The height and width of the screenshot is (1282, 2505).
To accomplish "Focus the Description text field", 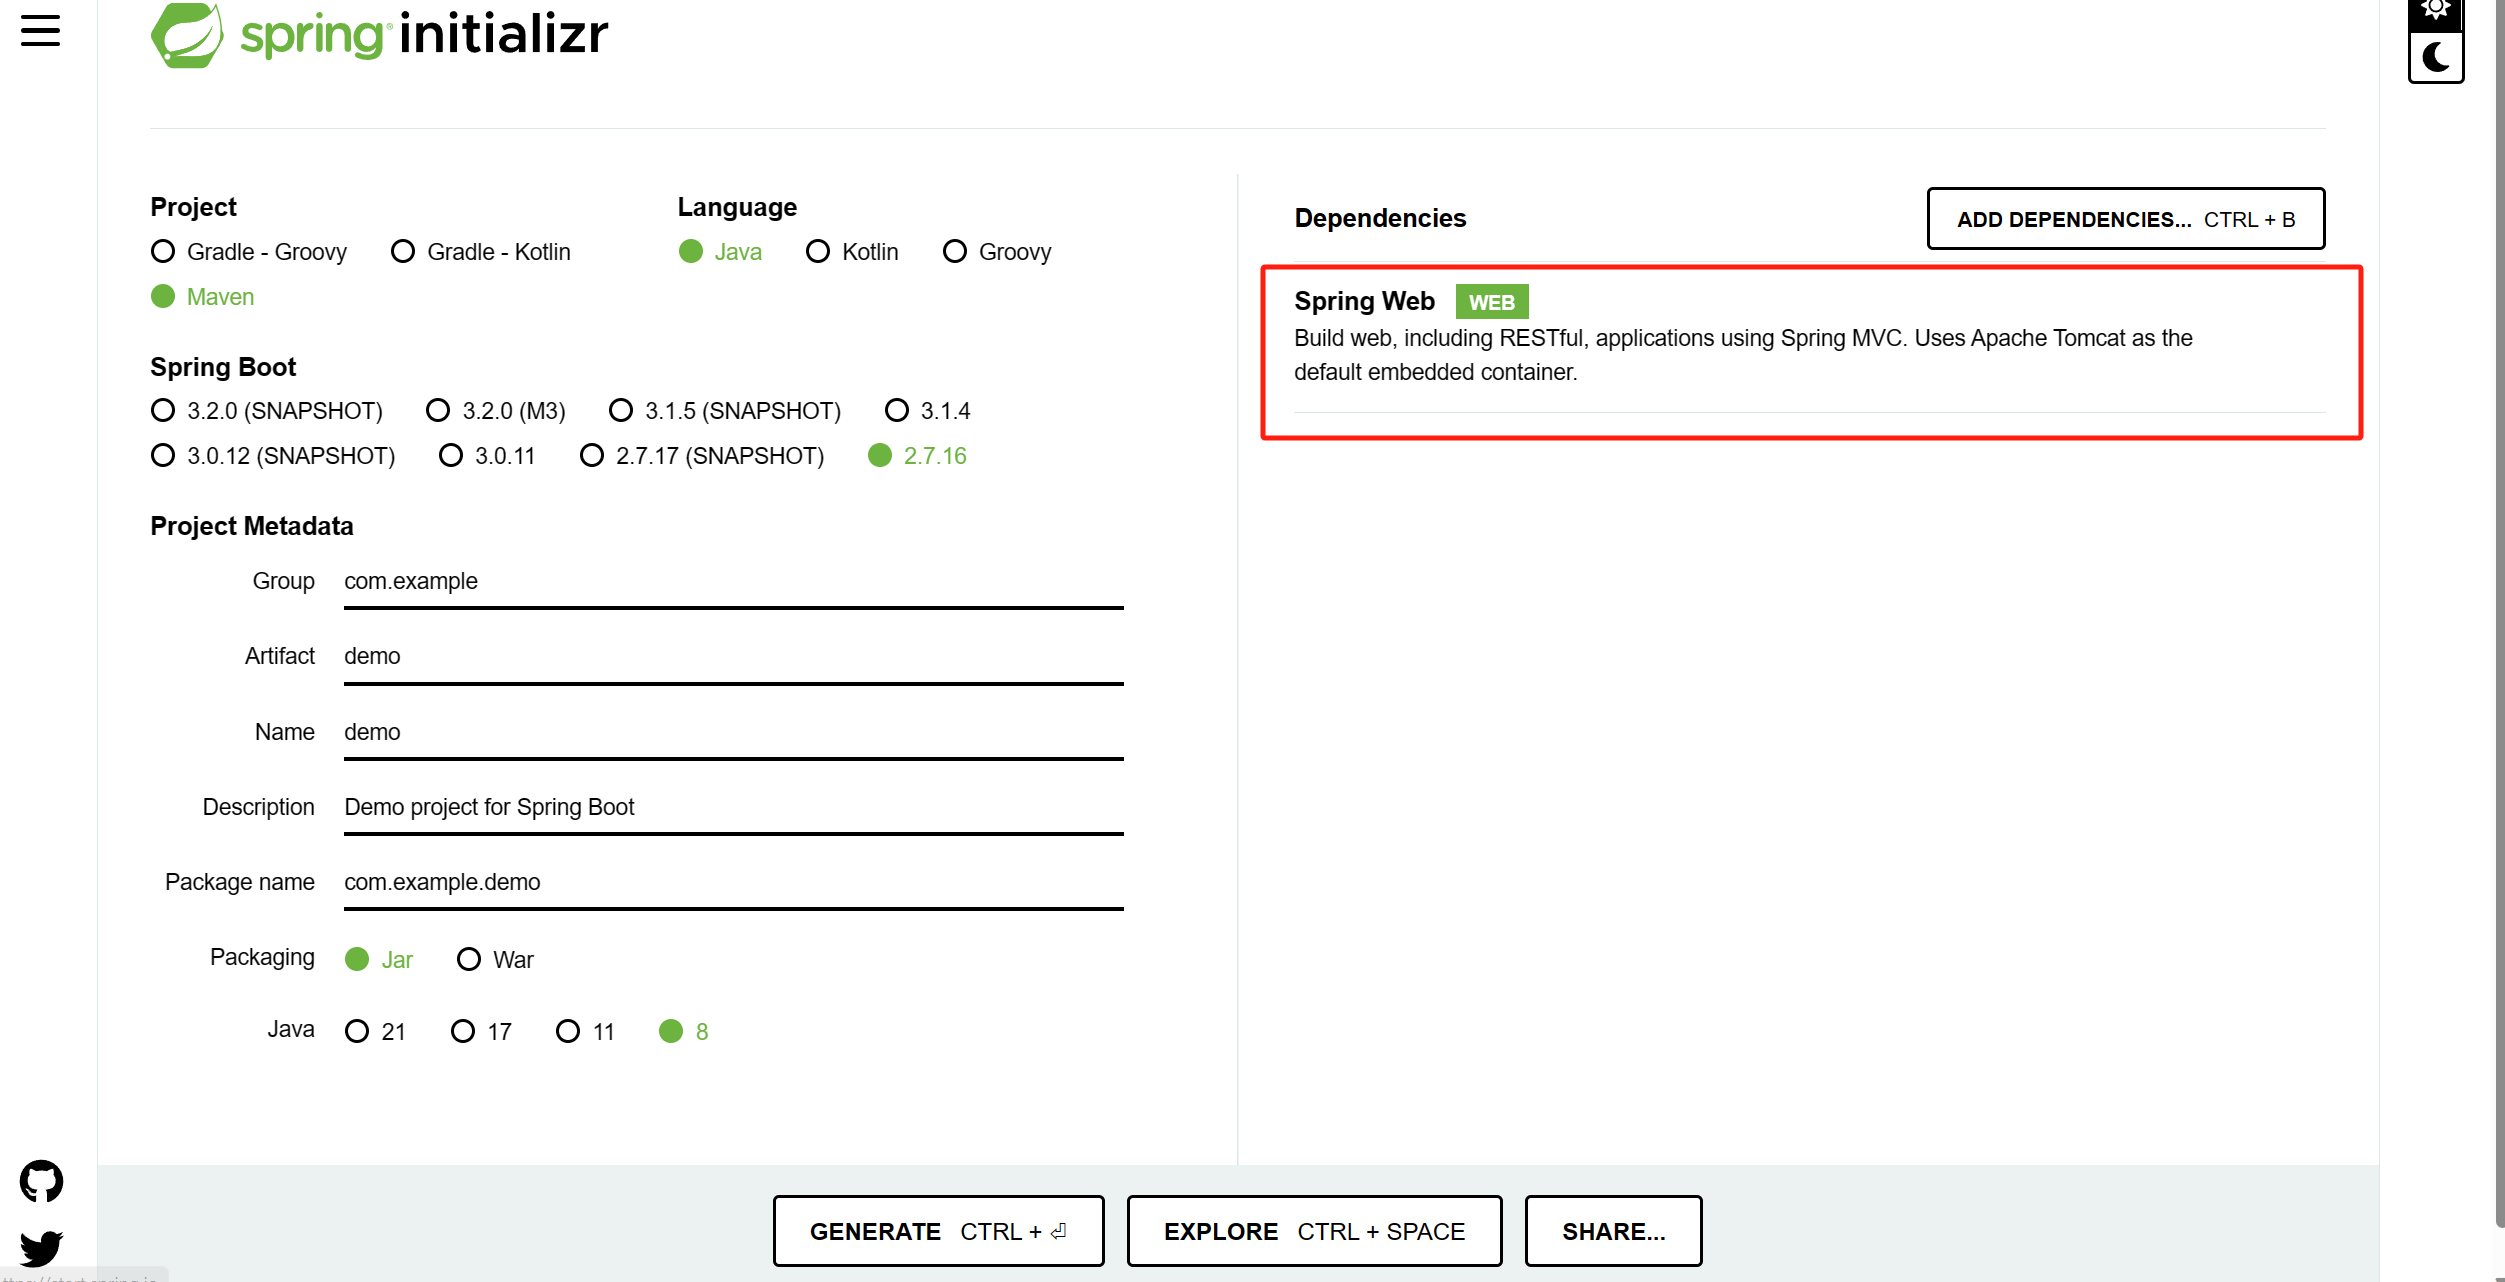I will point(733,808).
